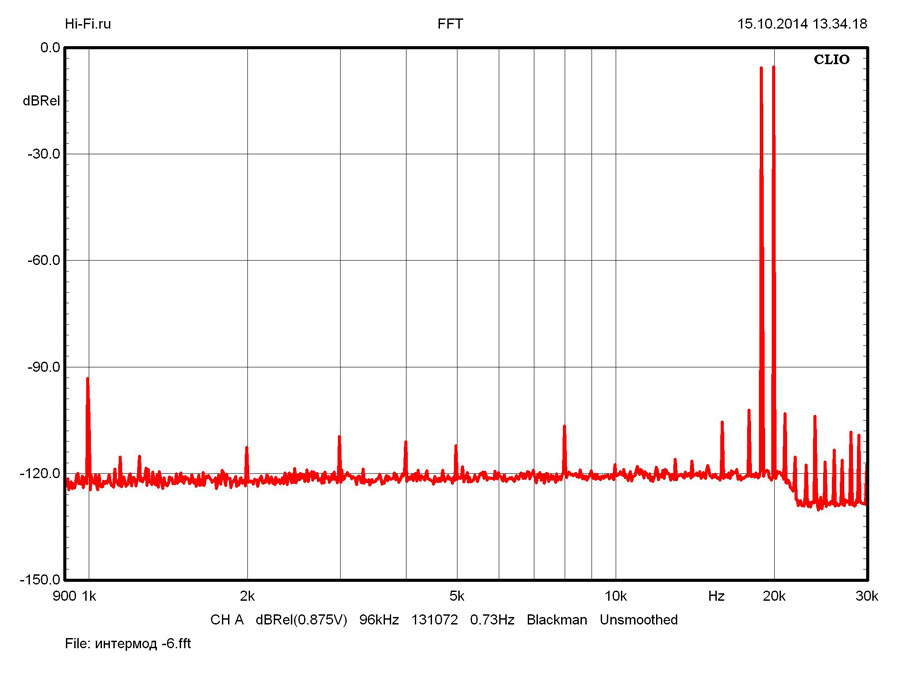
Task: Click the 15.10.2014 date and time stamp
Action: (801, 24)
